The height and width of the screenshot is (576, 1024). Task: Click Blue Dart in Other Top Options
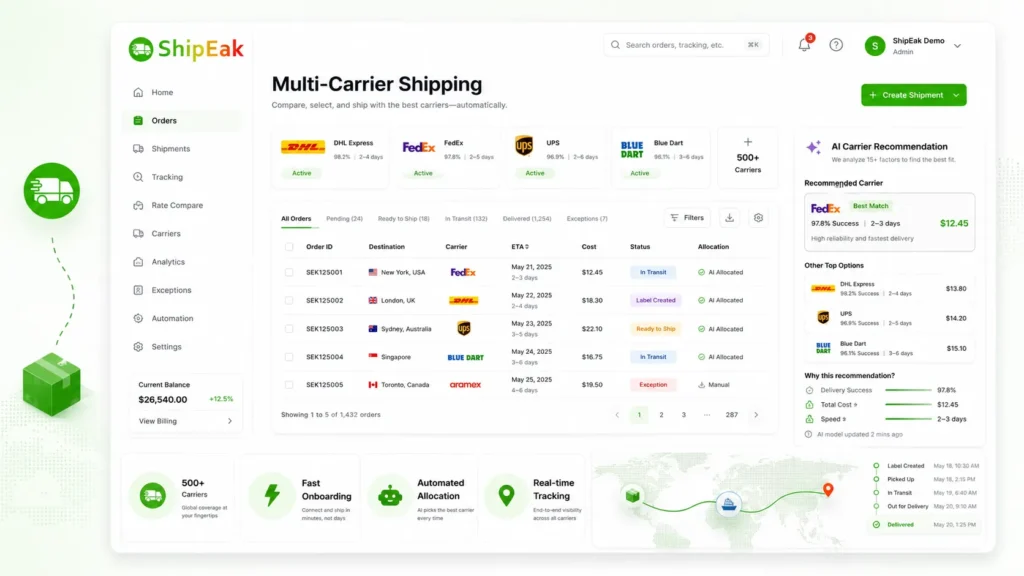889,348
